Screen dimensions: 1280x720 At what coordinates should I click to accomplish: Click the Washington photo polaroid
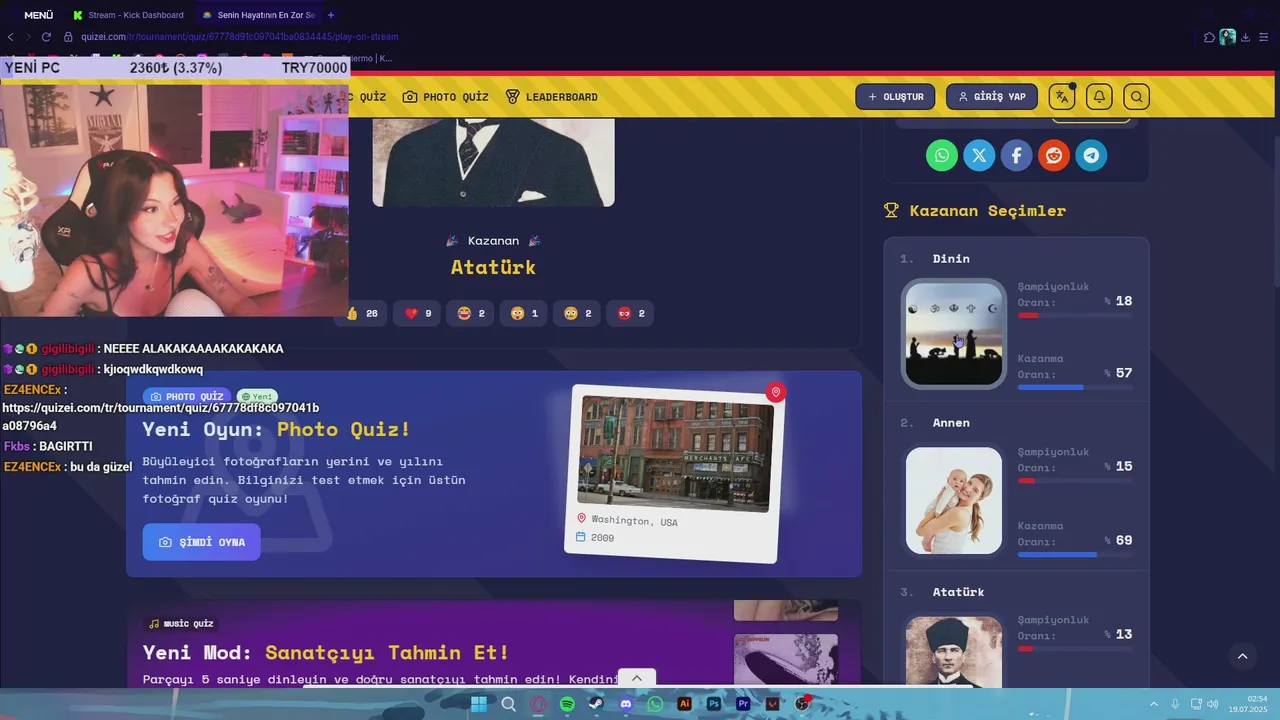675,474
